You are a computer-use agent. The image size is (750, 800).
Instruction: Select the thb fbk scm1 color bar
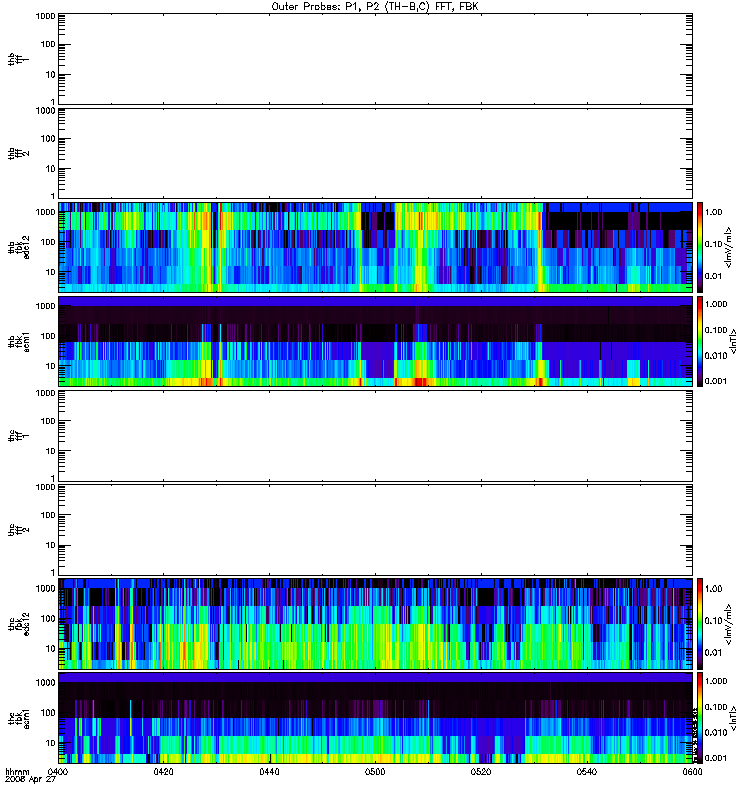700,341
